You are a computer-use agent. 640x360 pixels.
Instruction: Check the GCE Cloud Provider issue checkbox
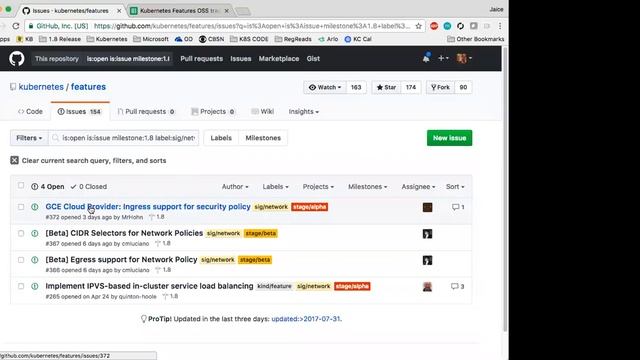pyautogui.click(x=21, y=207)
